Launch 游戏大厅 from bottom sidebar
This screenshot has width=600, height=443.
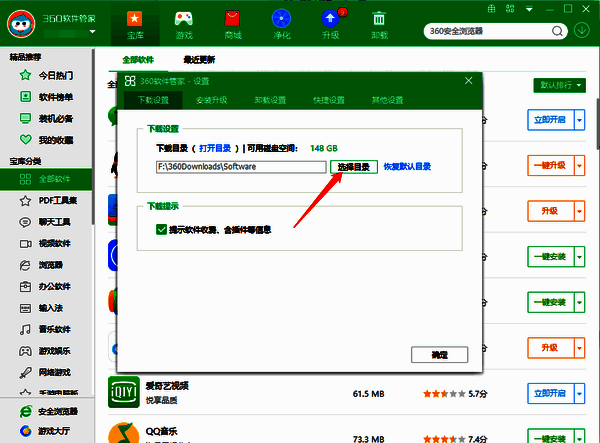point(44,431)
